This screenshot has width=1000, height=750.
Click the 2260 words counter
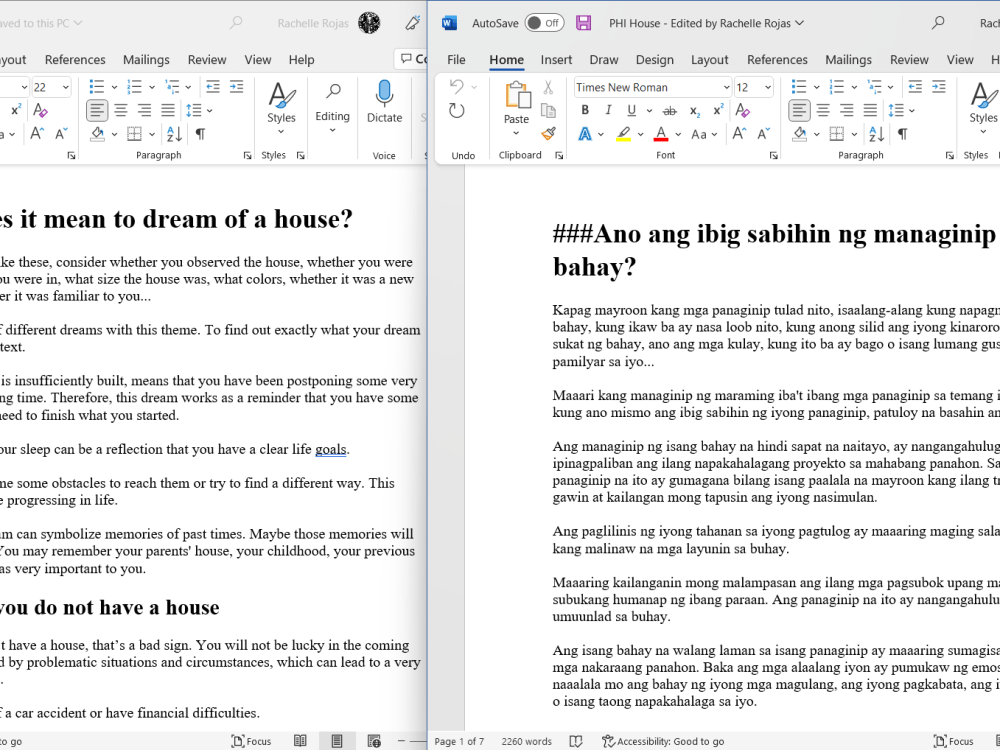526,741
